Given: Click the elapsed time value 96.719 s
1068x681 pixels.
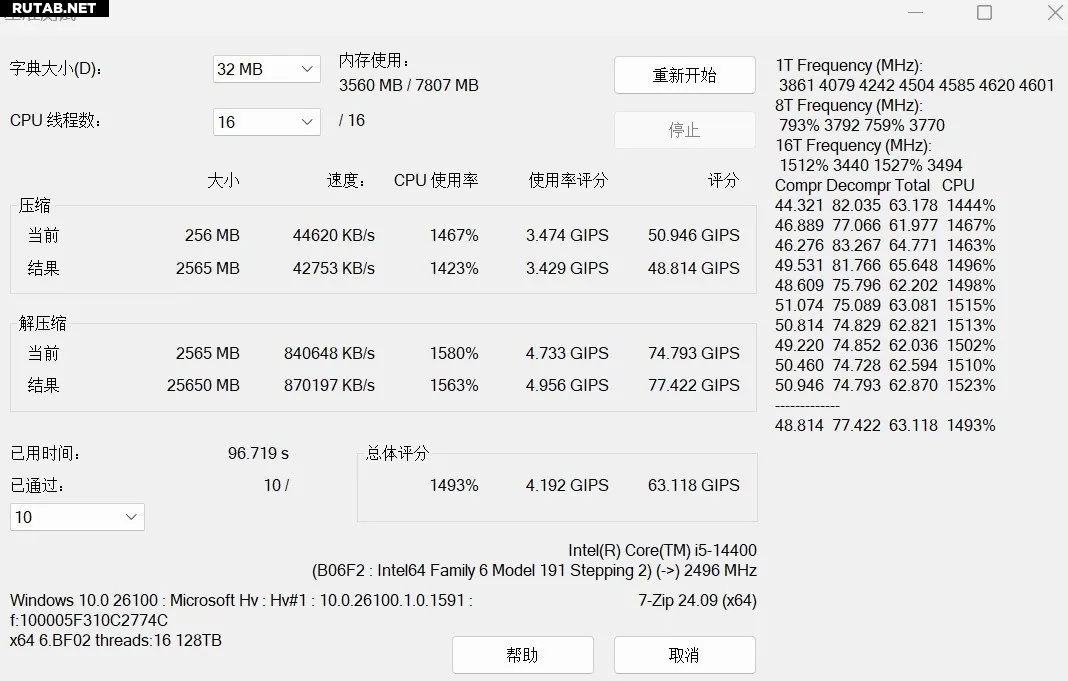Looking at the screenshot, I should pyautogui.click(x=258, y=453).
